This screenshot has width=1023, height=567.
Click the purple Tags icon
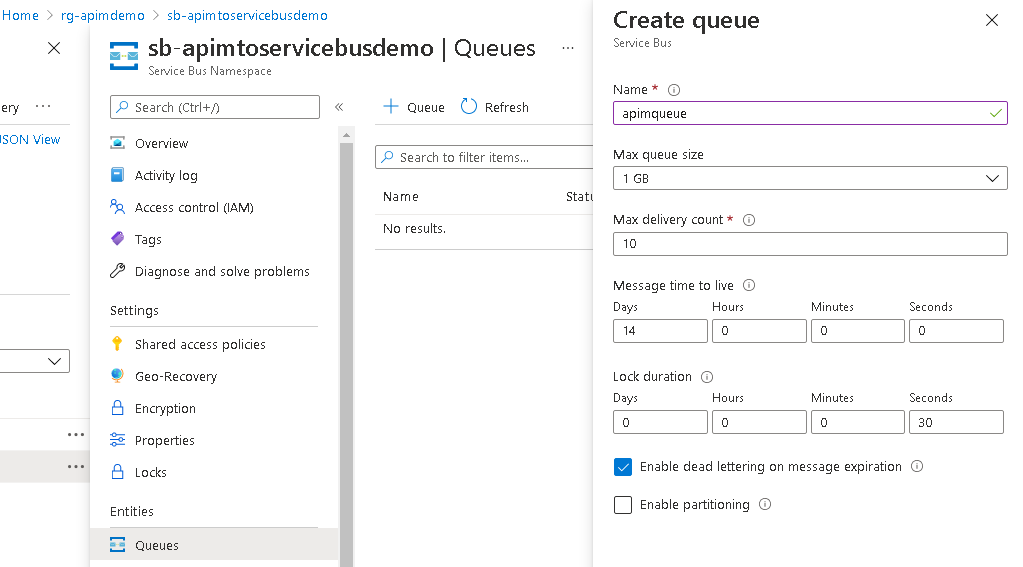click(x=117, y=239)
